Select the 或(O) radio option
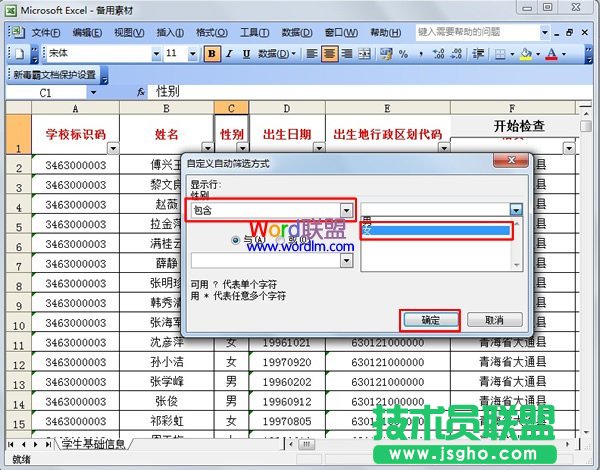This screenshot has width=600, height=470. [x=280, y=240]
